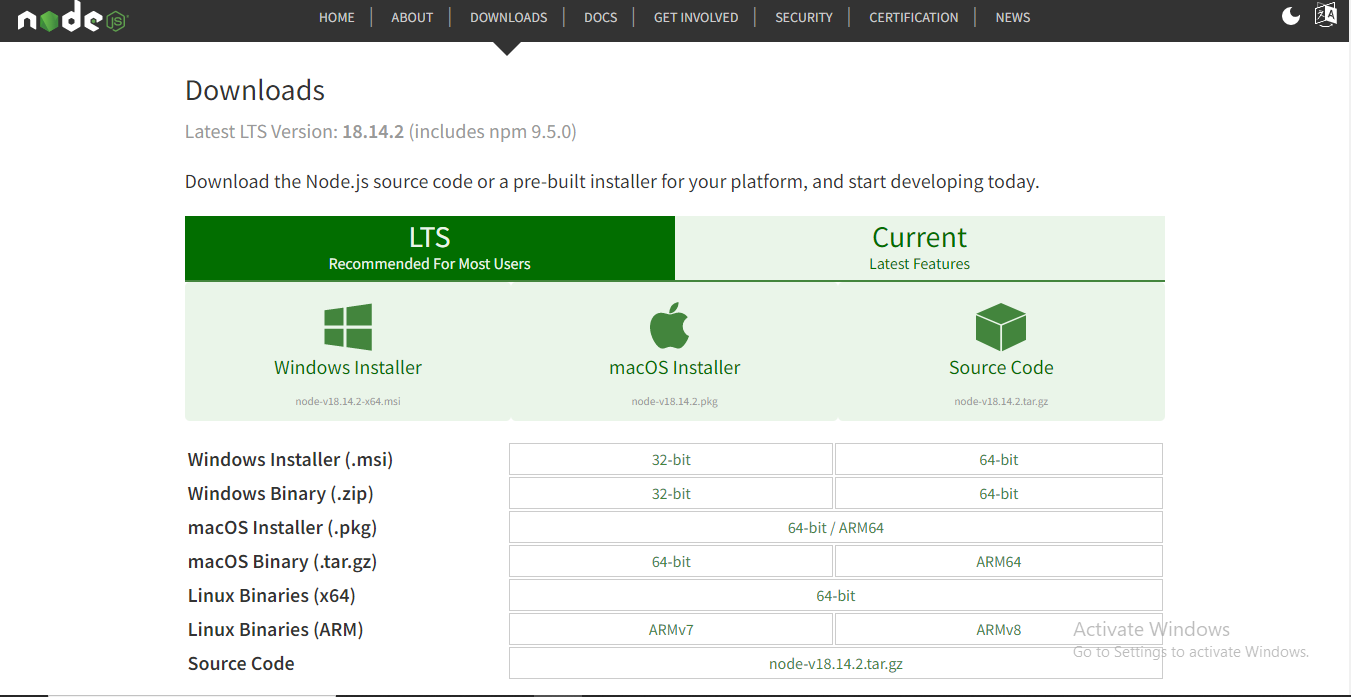
Task: Click the Windows Binary (.zip) row label
Action: pos(280,494)
